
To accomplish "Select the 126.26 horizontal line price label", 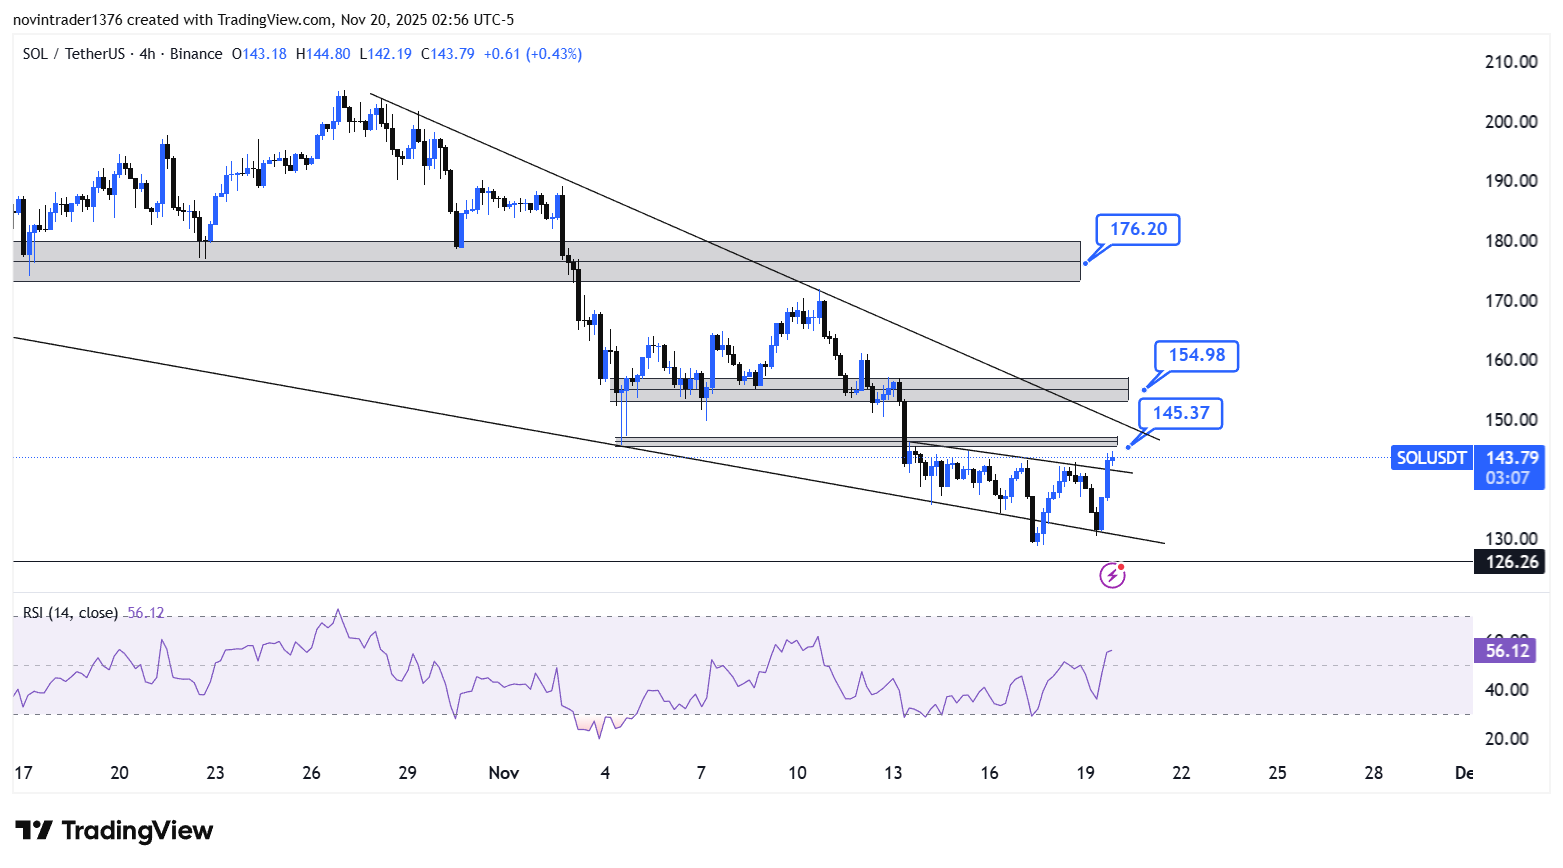I will [x=1511, y=562].
